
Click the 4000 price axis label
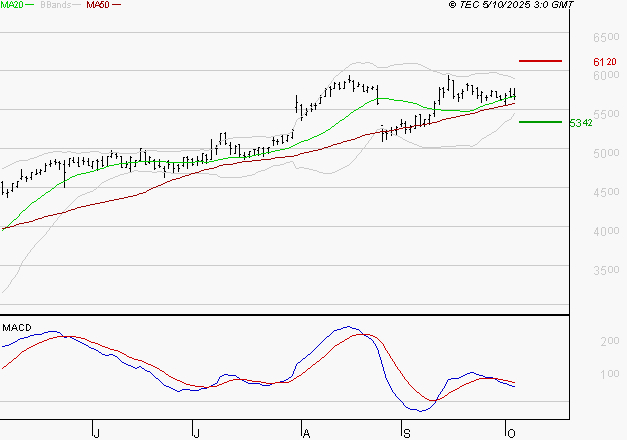pos(606,231)
